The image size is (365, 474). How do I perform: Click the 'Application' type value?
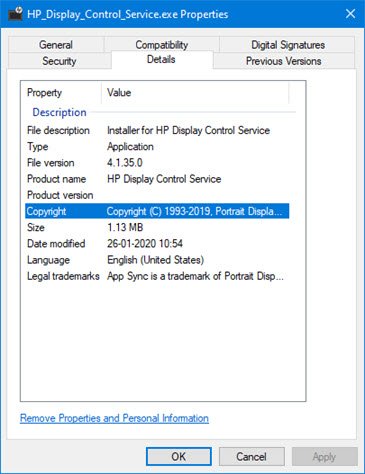pyautogui.click(x=130, y=147)
